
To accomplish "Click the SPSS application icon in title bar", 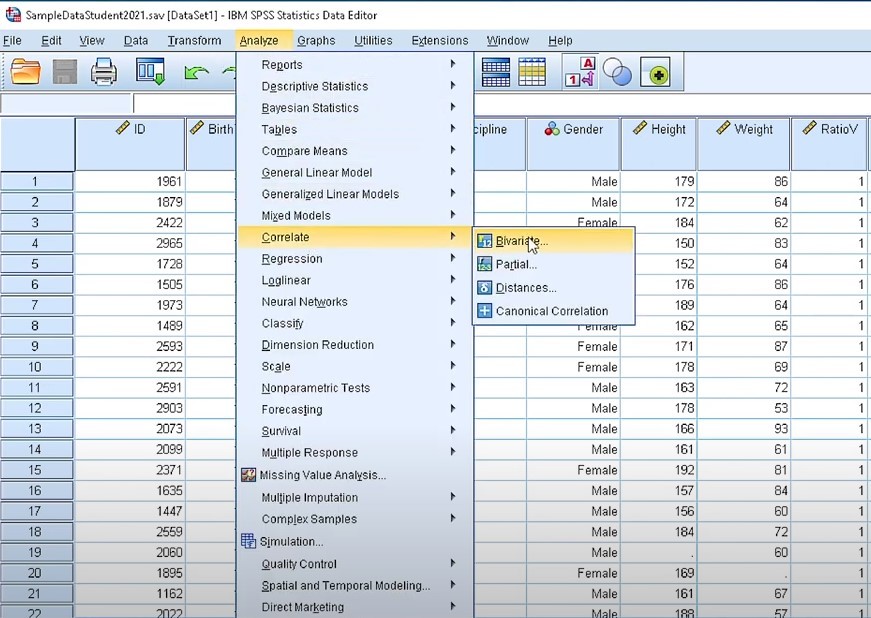I will point(13,14).
